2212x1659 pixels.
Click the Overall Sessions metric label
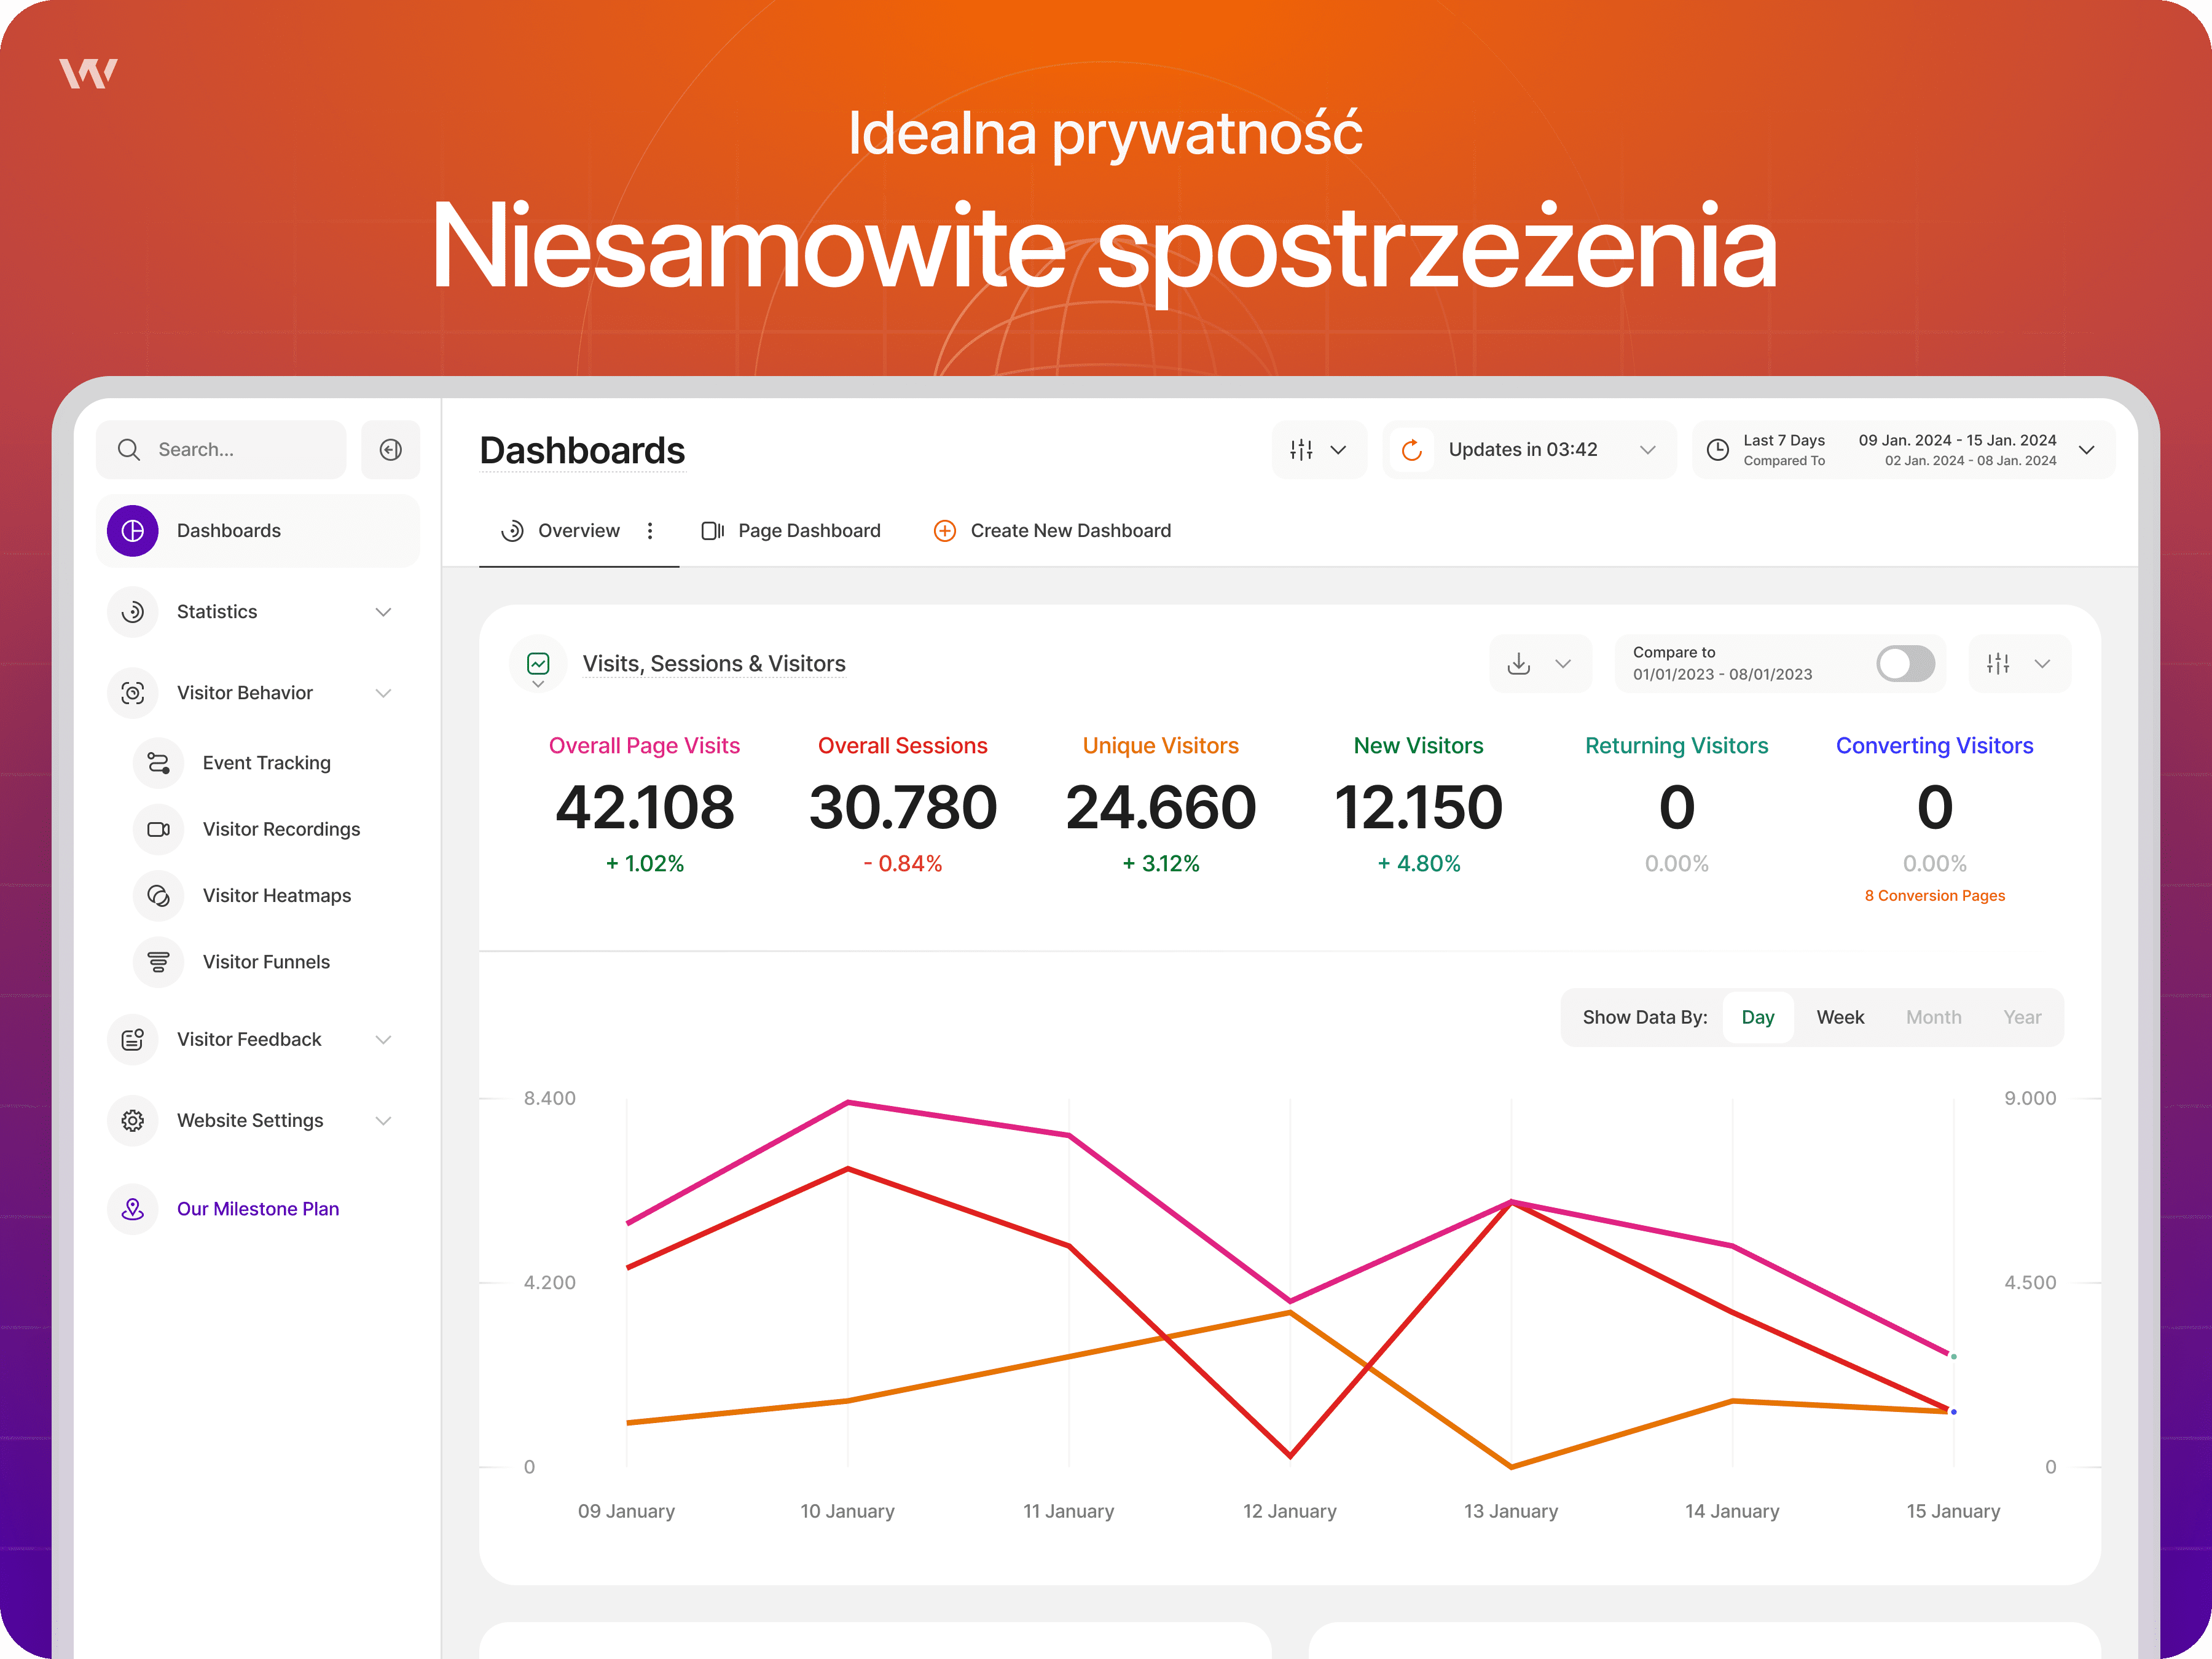pyautogui.click(x=902, y=745)
